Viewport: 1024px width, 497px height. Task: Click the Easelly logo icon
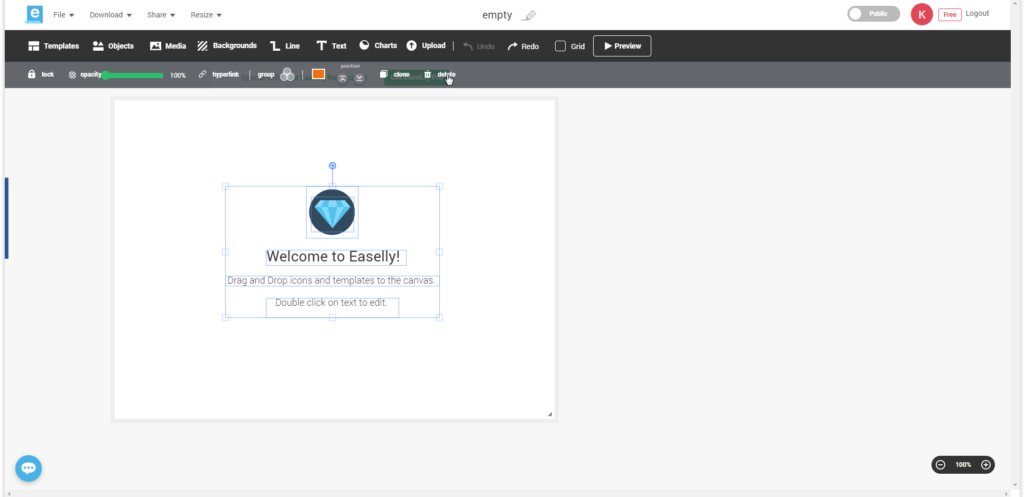click(34, 14)
